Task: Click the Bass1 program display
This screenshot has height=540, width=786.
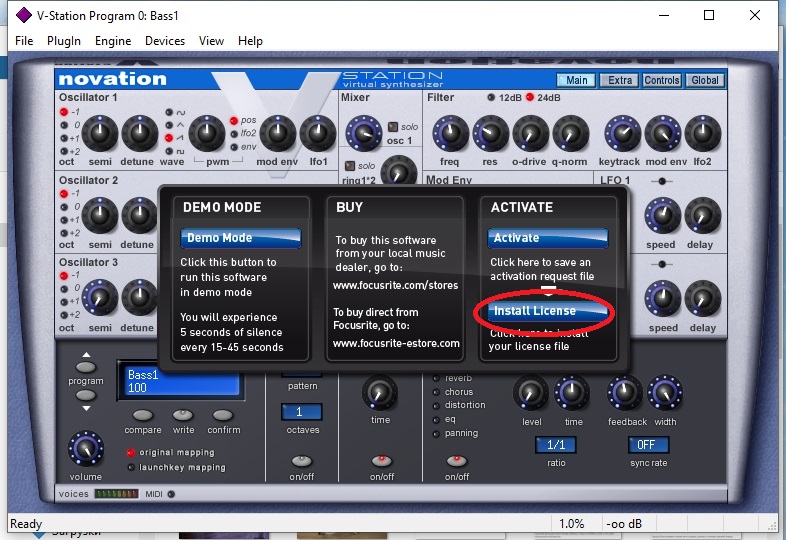Action: (x=180, y=381)
